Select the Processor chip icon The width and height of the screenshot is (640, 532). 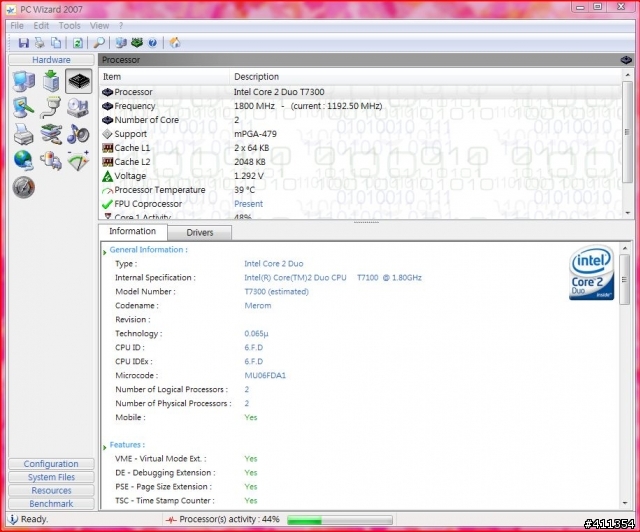point(79,81)
